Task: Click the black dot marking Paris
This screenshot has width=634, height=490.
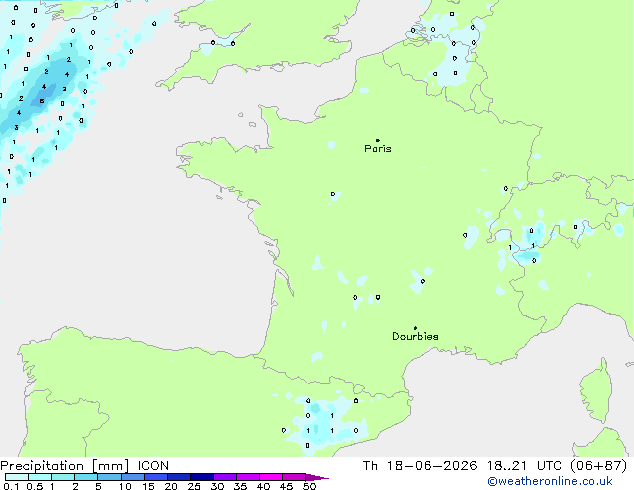Action: (378, 140)
